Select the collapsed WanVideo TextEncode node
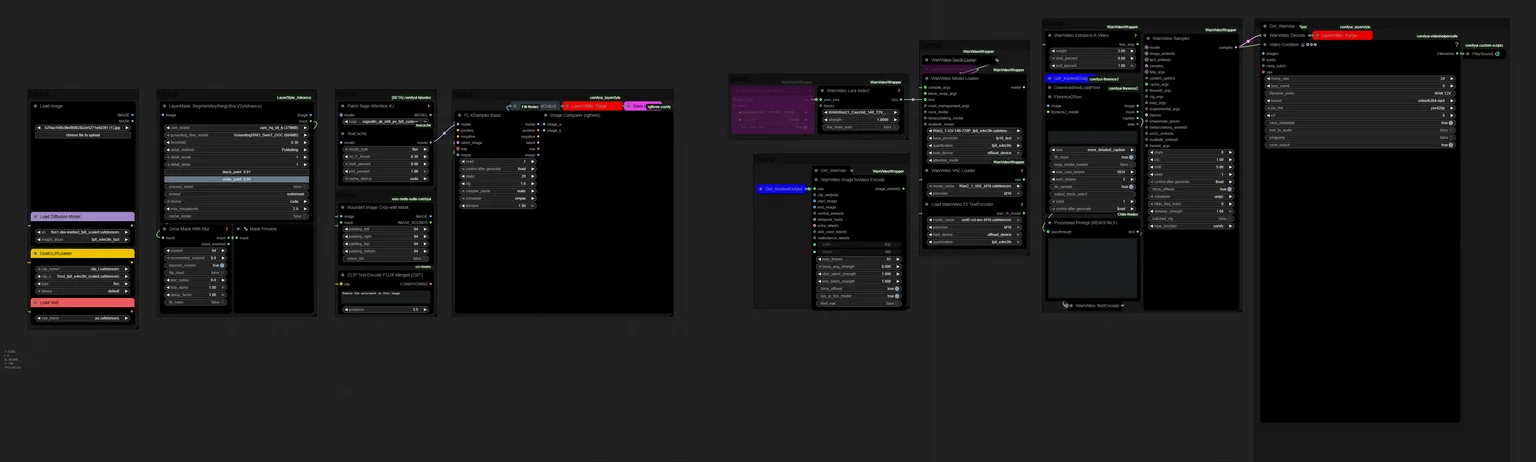Image resolution: width=1536 pixels, height=462 pixels. click(x=1098, y=305)
